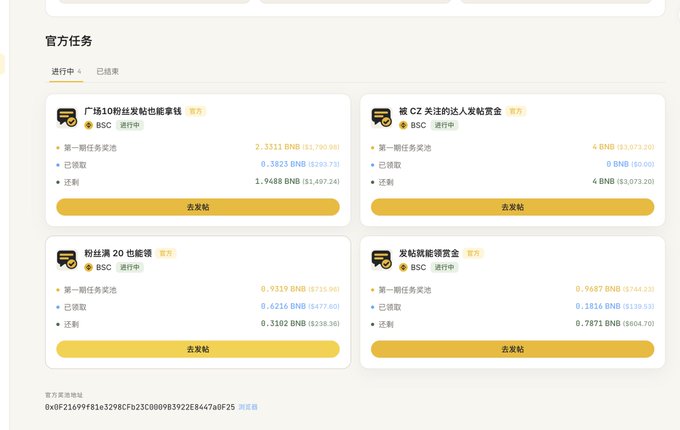This screenshot has height=430, width=680.
Task: Click BSC coin icon on 发帖就能领赏金 card
Action: click(x=403, y=267)
